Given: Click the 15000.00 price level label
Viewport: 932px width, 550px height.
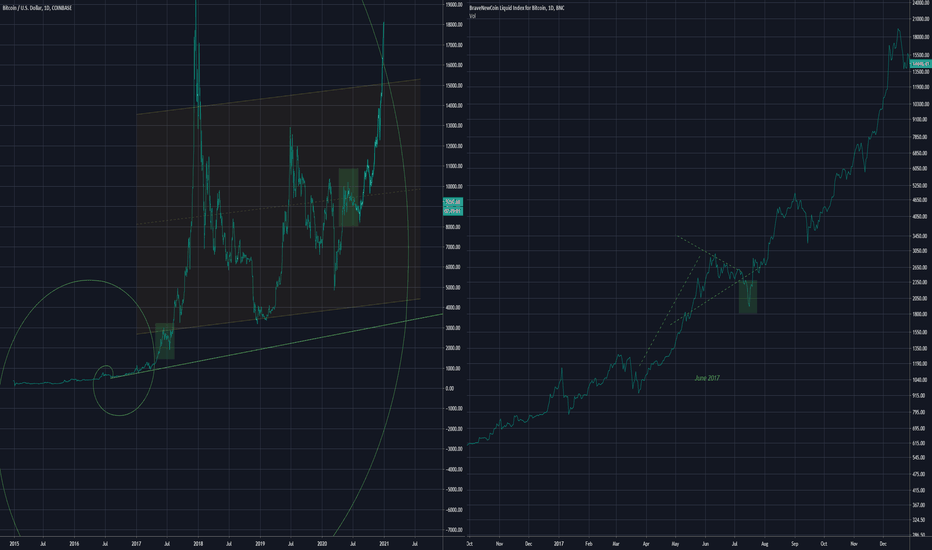Looking at the screenshot, I should pyautogui.click(x=454, y=86).
